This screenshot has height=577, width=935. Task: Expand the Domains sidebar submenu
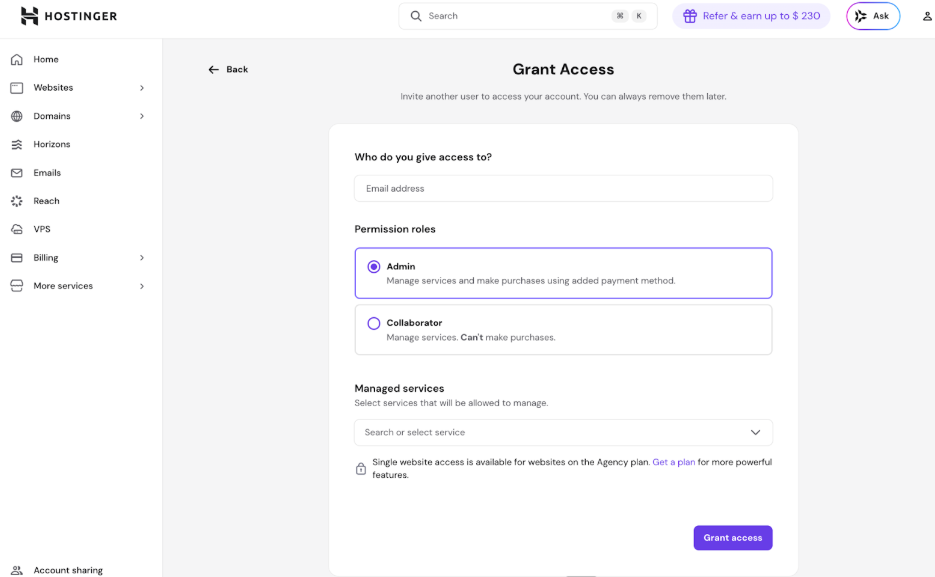point(142,116)
